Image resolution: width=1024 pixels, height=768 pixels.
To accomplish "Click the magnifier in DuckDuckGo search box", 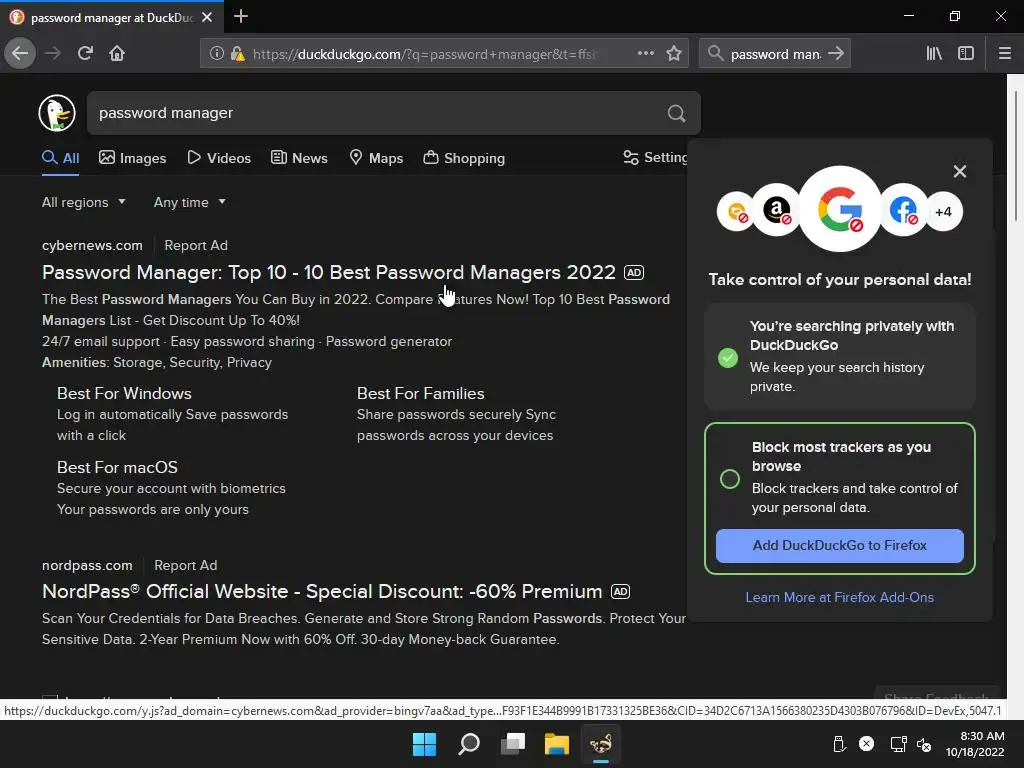I will click(x=677, y=114).
